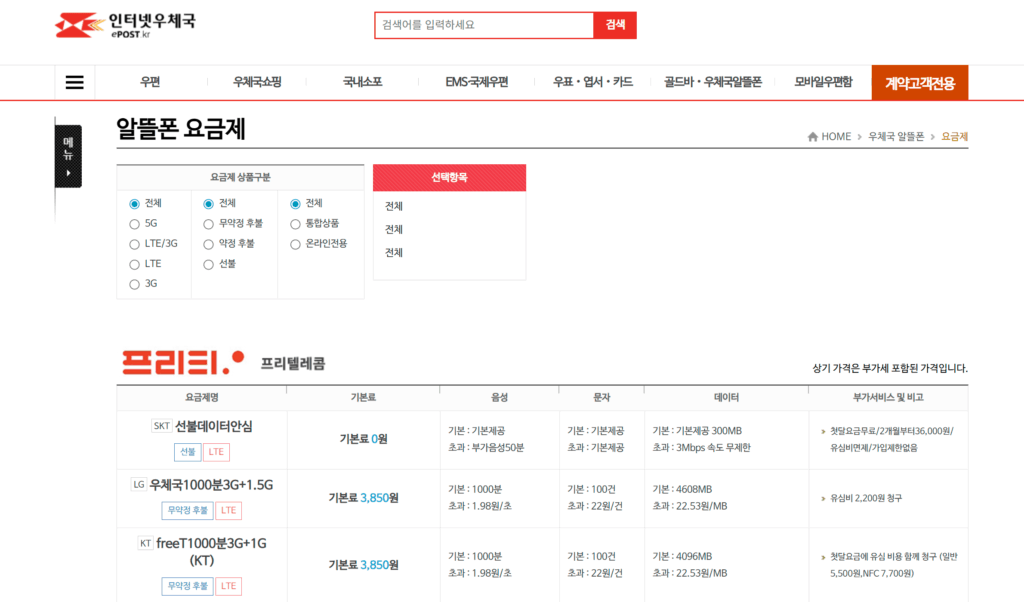Select the 5G radio button
Viewport: 1024px width, 602px height.
[x=135, y=224]
